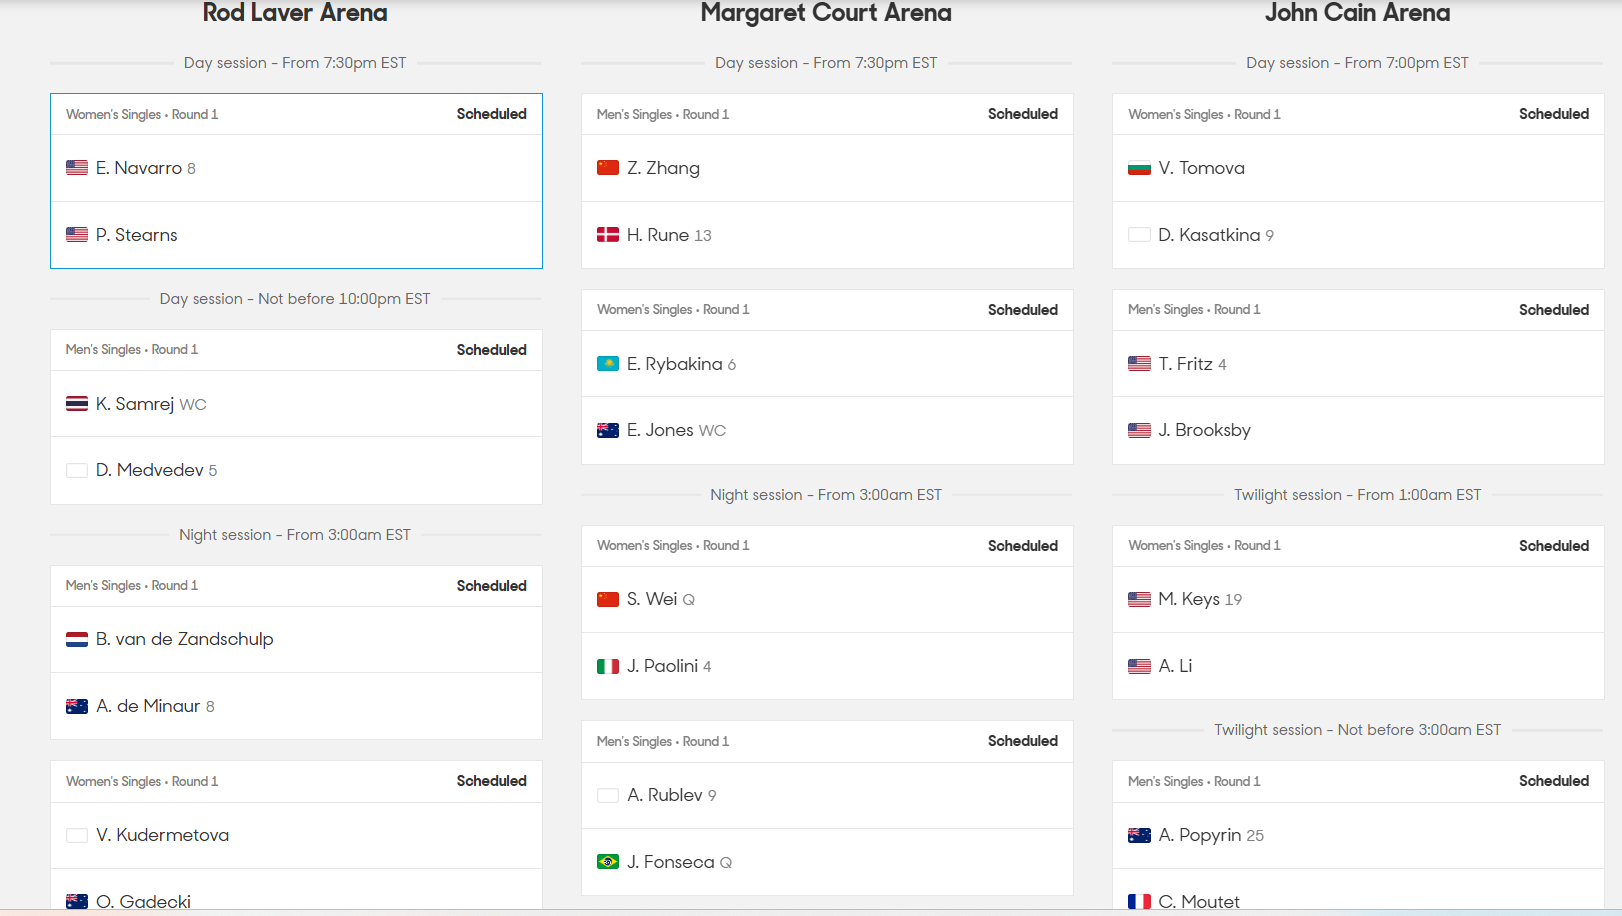Open P. Stearns player link
The width and height of the screenshot is (1622, 916).
137,235
